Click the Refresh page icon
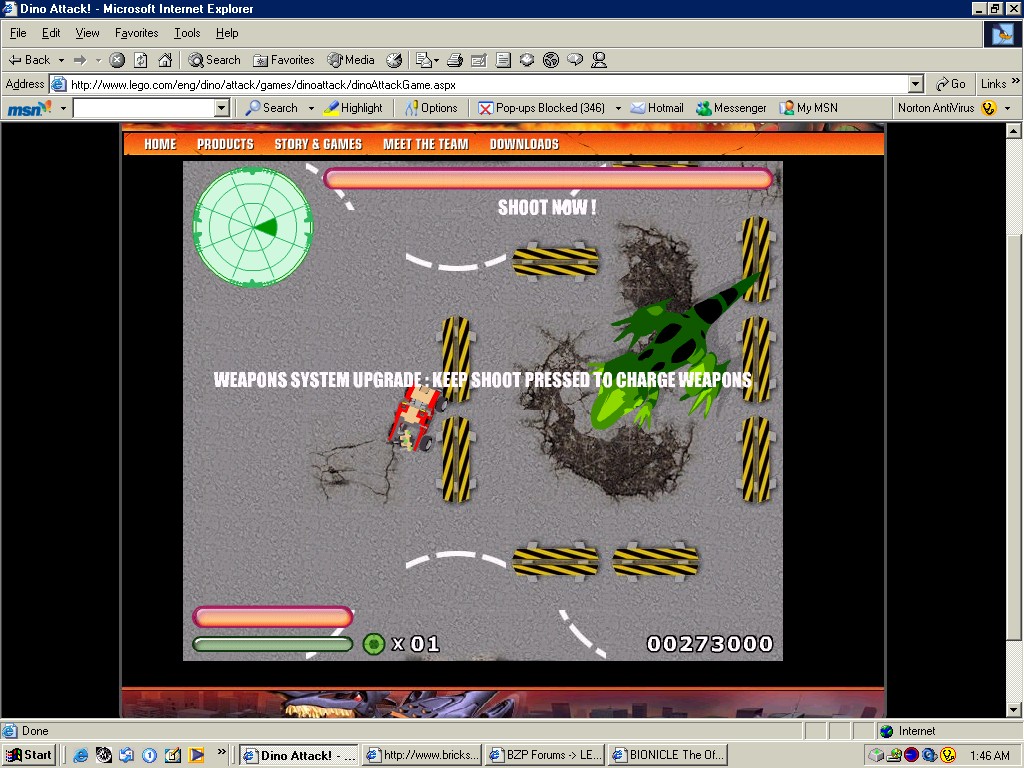This screenshot has width=1024, height=768. point(140,60)
